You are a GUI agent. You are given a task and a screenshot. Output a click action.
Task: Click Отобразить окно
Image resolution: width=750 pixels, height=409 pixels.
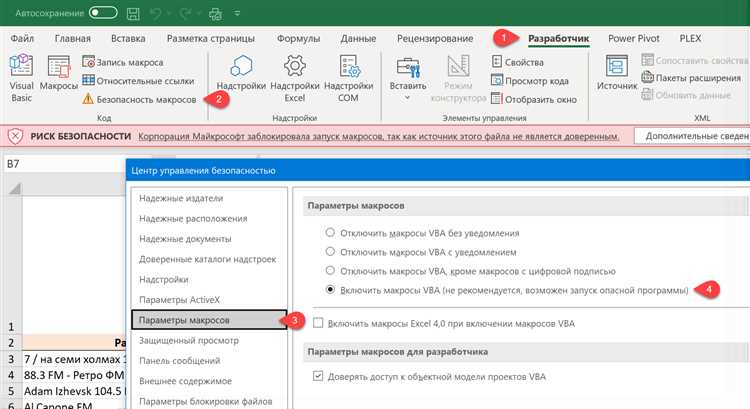point(534,99)
